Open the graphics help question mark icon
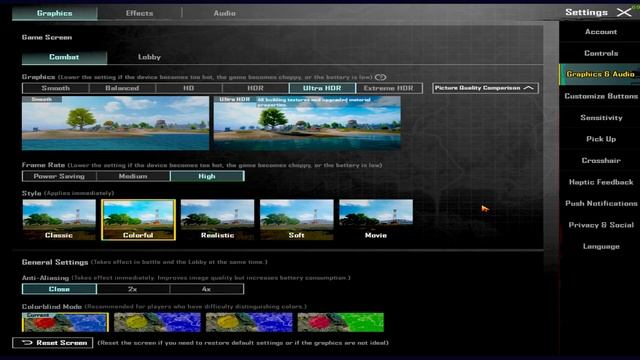This screenshot has height=360, width=640. tap(380, 77)
